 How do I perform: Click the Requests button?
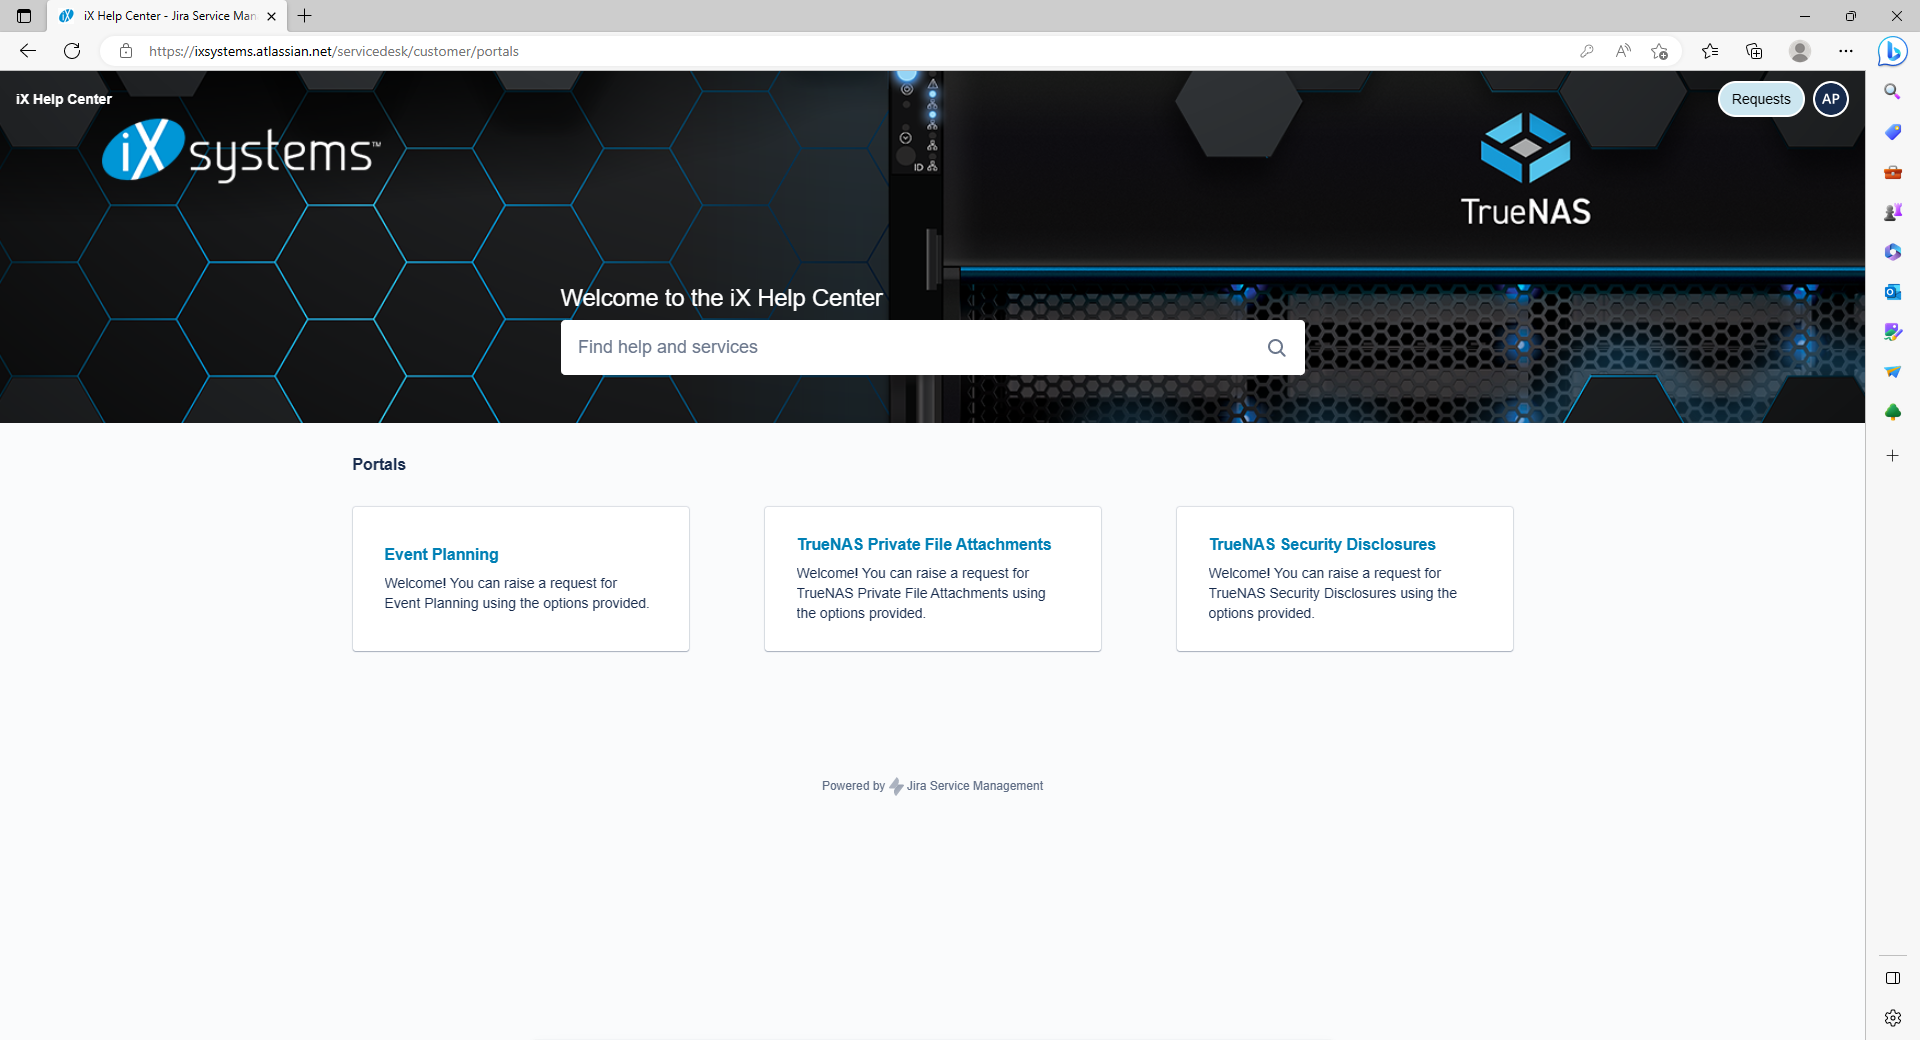pos(1760,99)
